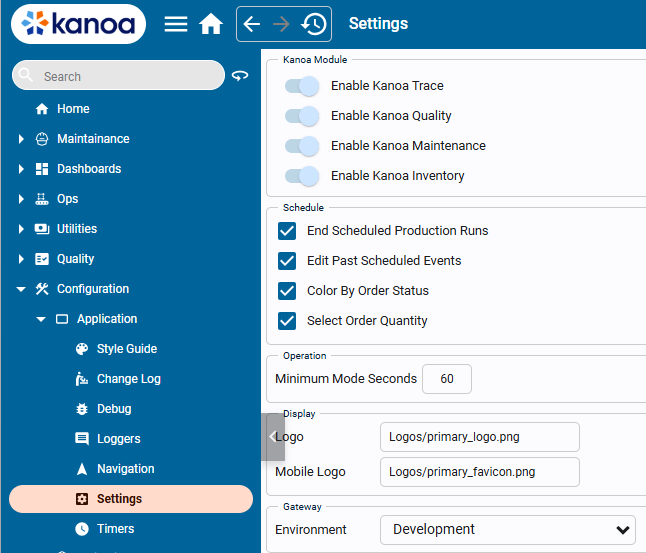Open Debug page
Viewport: 646px width, 553px height.
(x=114, y=409)
